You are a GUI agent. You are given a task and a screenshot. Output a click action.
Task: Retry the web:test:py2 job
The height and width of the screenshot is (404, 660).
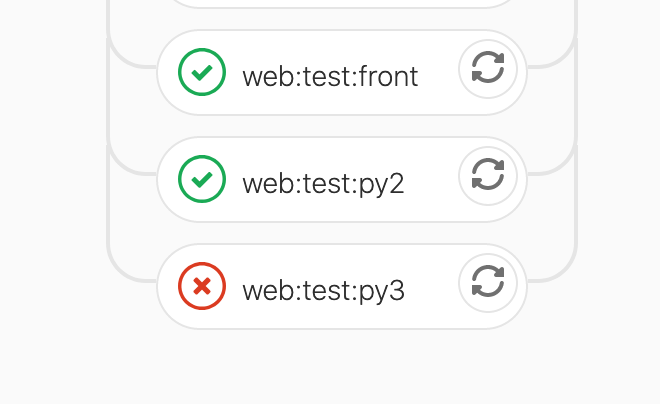(488, 176)
